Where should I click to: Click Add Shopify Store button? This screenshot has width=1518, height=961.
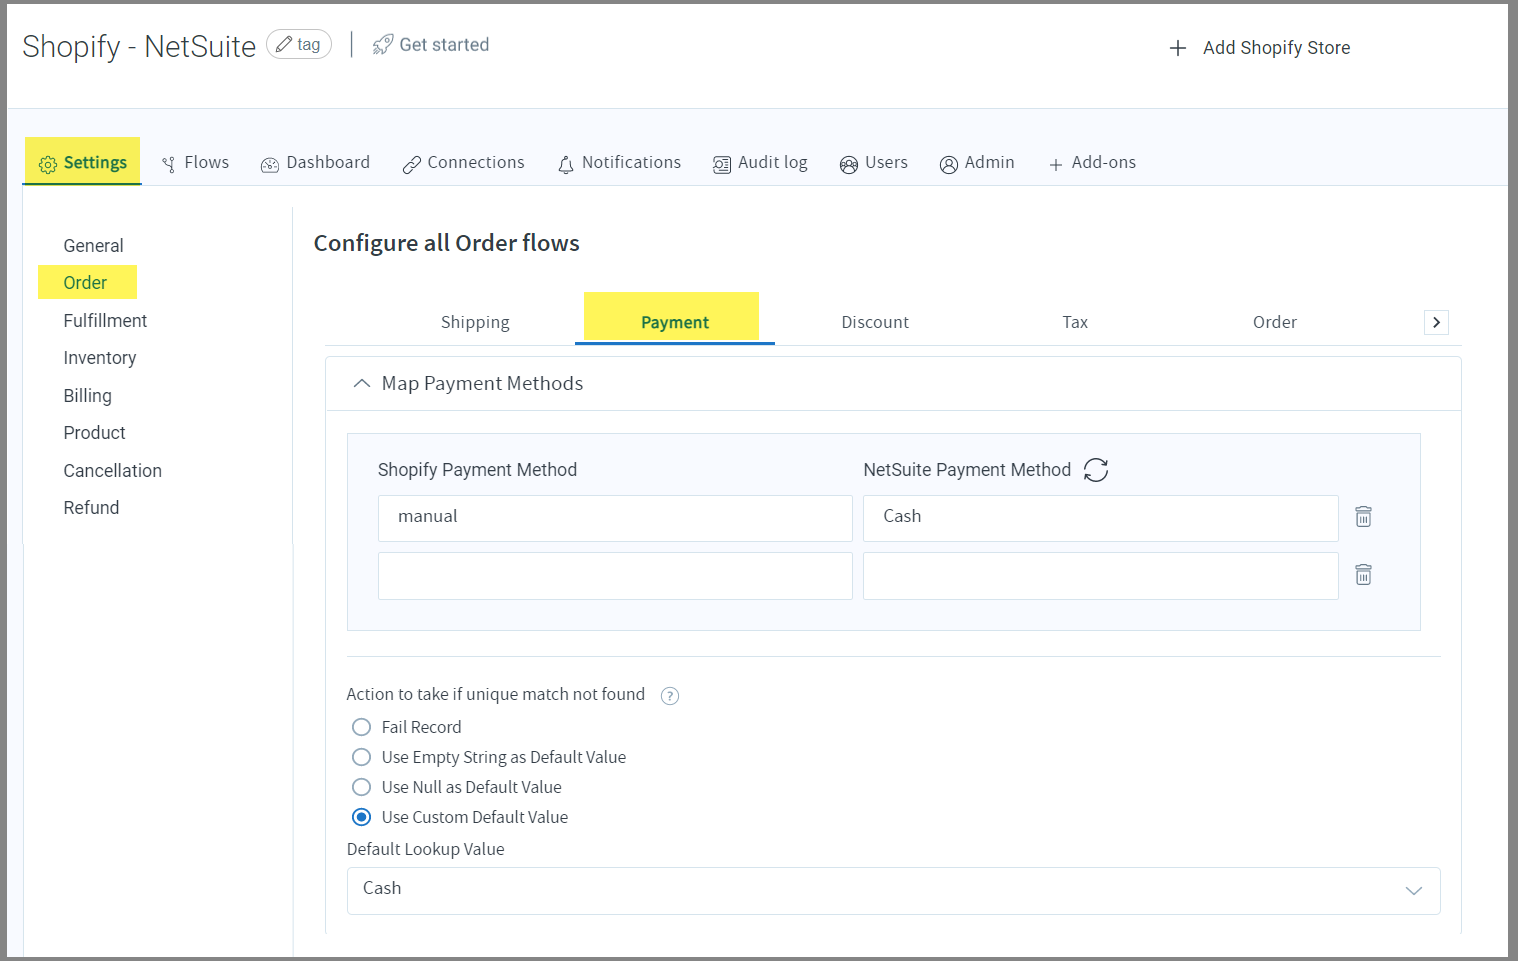[1260, 48]
